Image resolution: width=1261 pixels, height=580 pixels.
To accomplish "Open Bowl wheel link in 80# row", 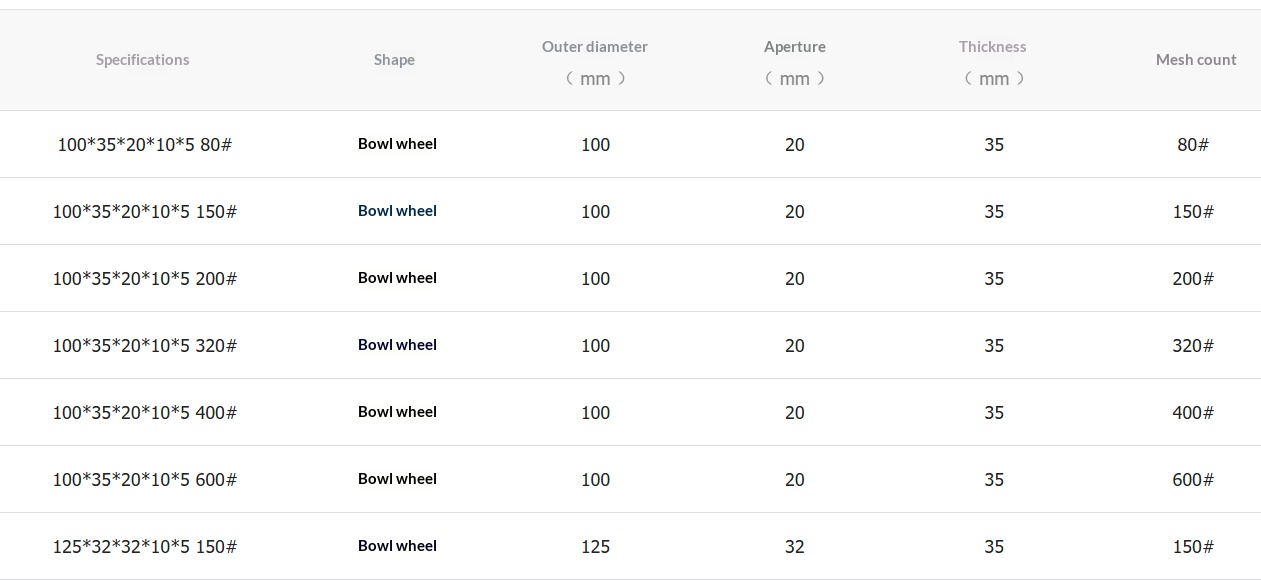I will click(397, 144).
